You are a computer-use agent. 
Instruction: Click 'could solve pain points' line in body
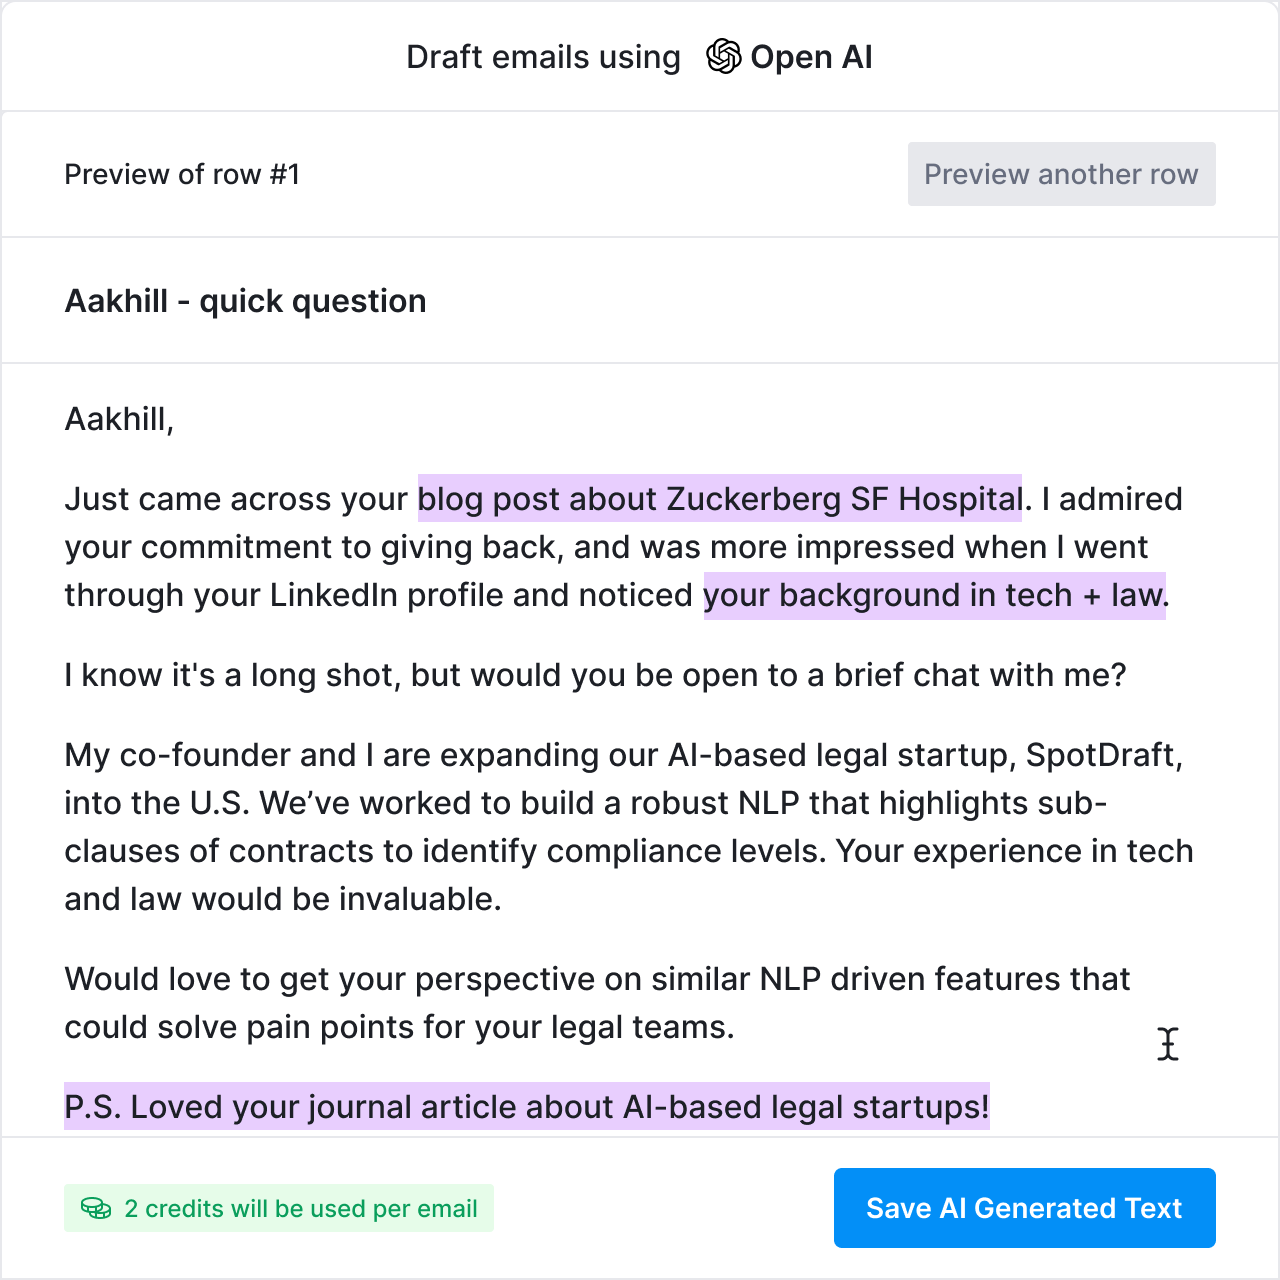pos(399,1027)
